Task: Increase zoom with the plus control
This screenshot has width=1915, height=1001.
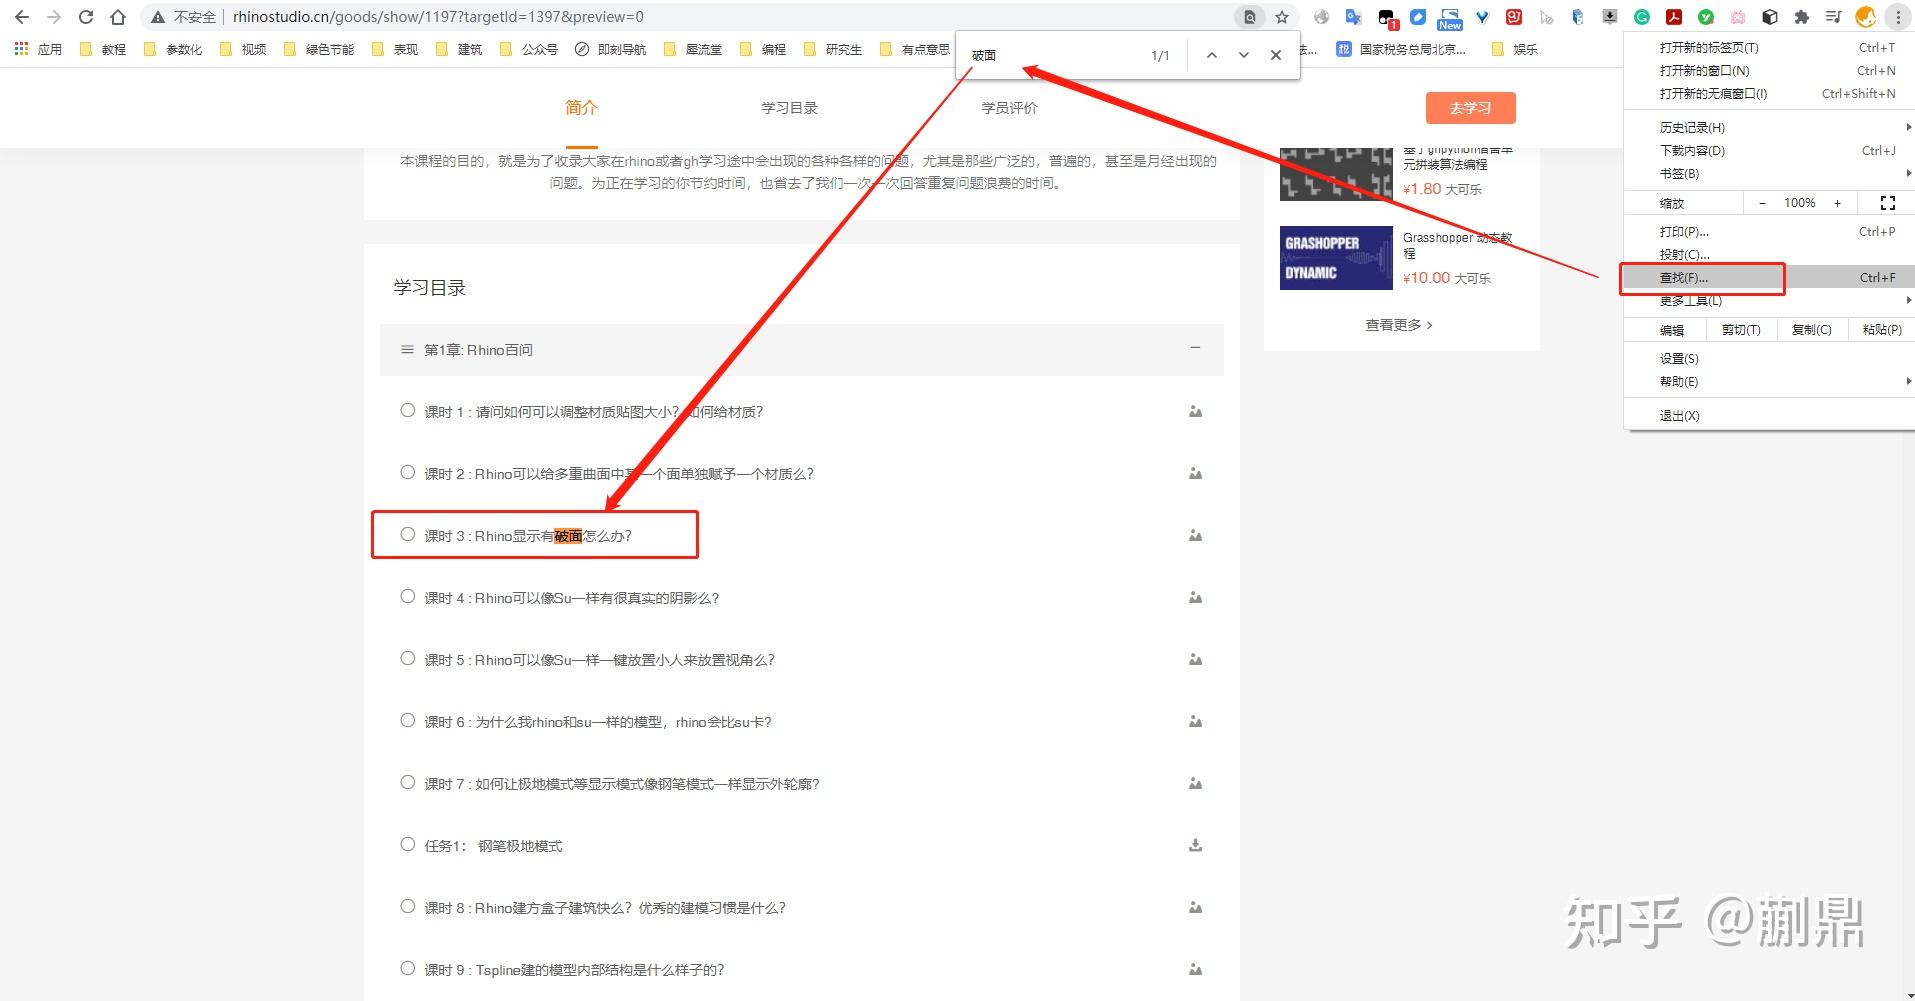Action: pos(1837,203)
